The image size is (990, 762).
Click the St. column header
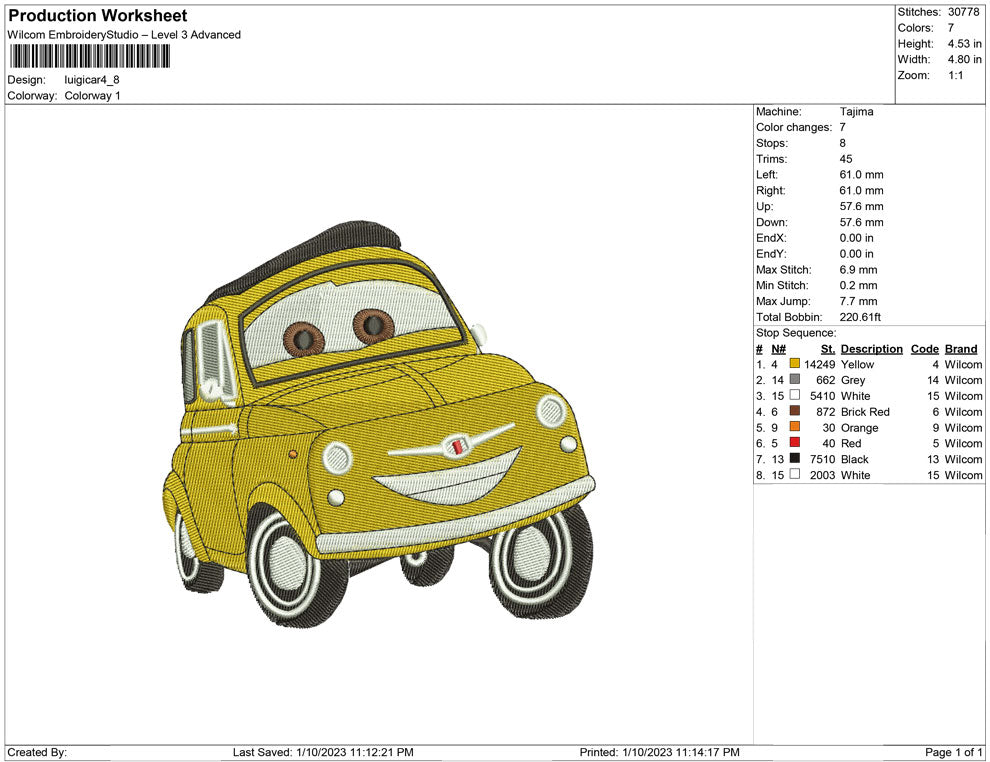[827, 349]
